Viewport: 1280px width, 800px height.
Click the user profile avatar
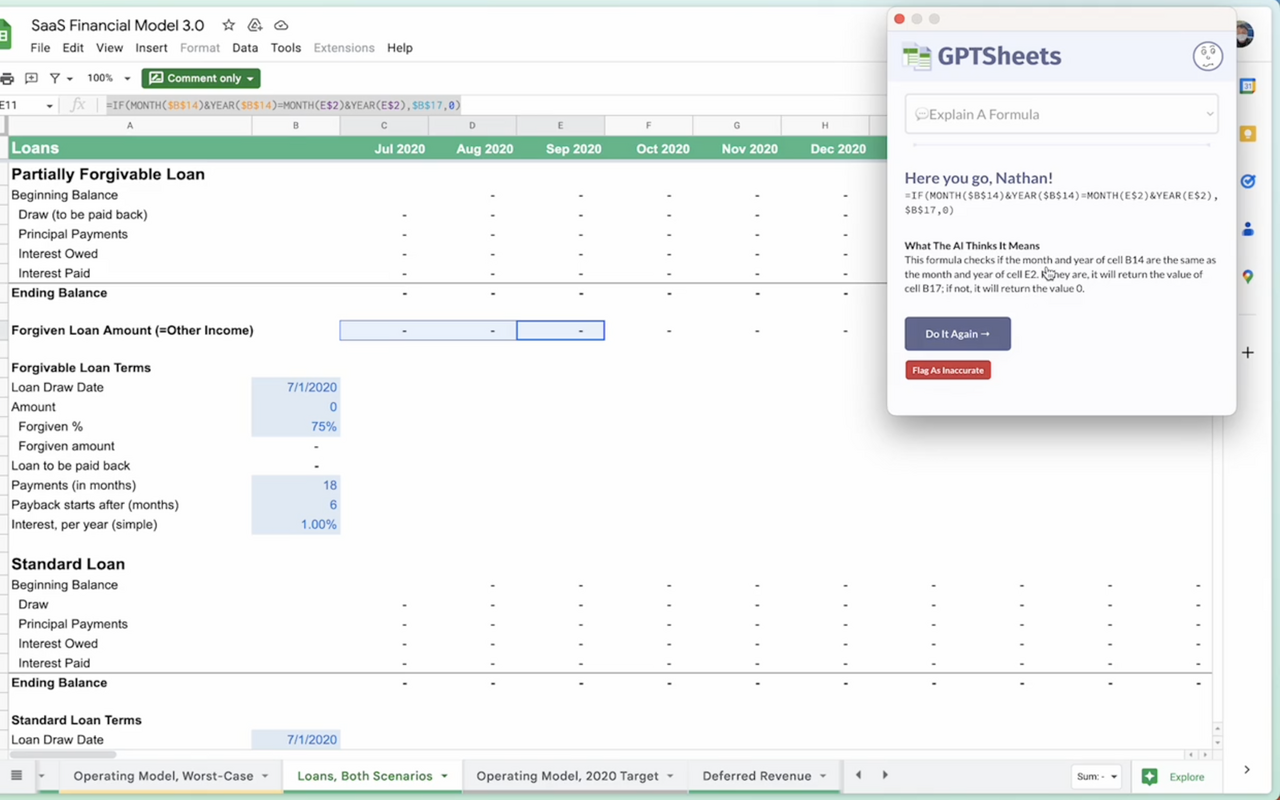click(x=1244, y=35)
